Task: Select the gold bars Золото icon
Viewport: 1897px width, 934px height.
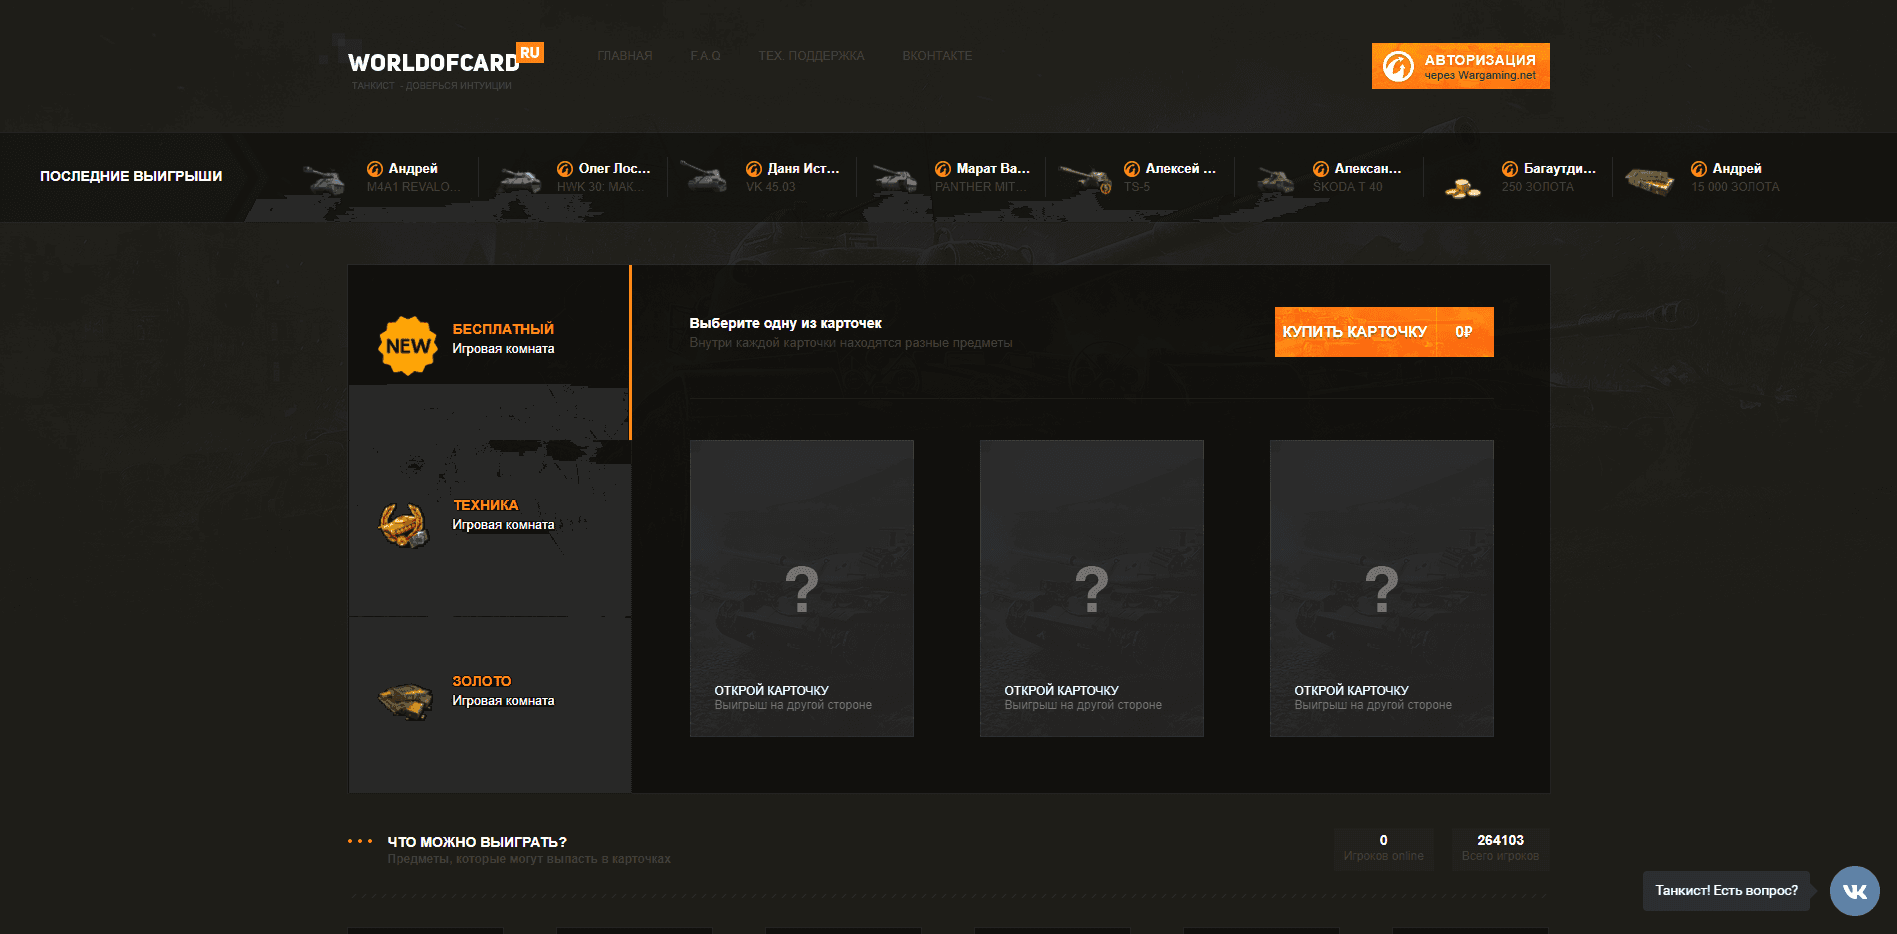Action: [x=404, y=700]
